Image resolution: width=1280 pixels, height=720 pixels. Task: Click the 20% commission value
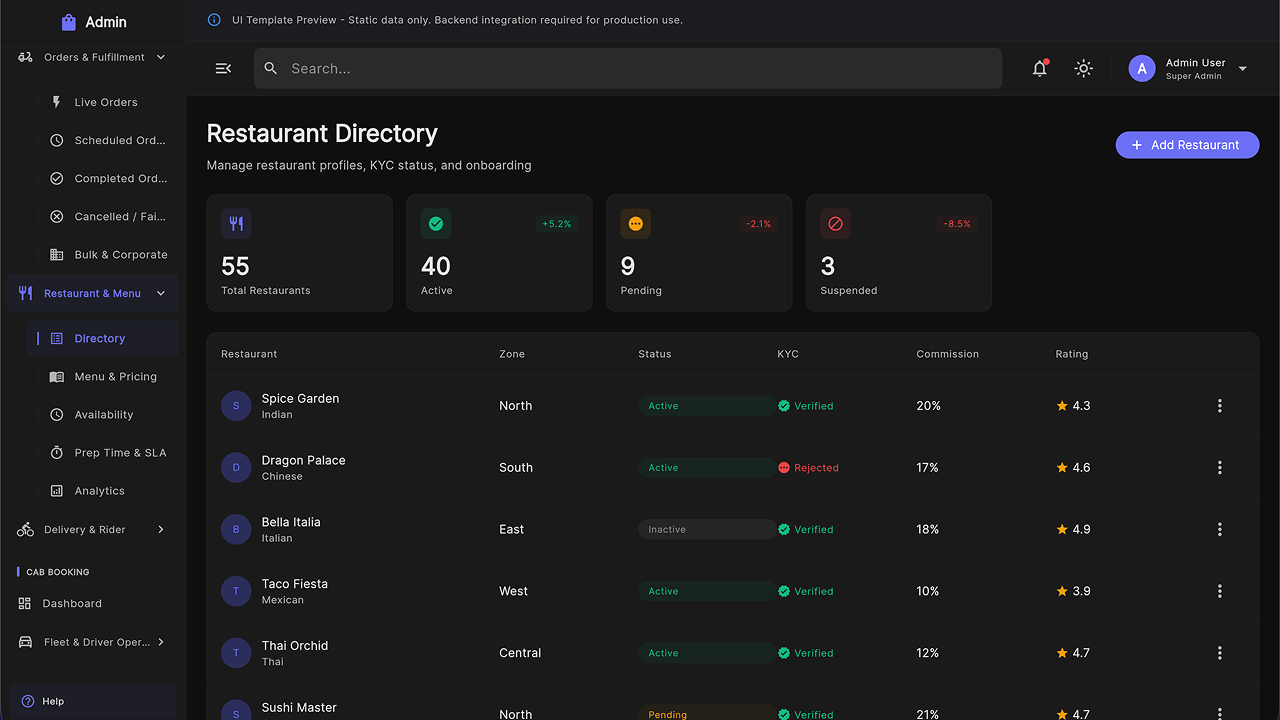[928, 406]
